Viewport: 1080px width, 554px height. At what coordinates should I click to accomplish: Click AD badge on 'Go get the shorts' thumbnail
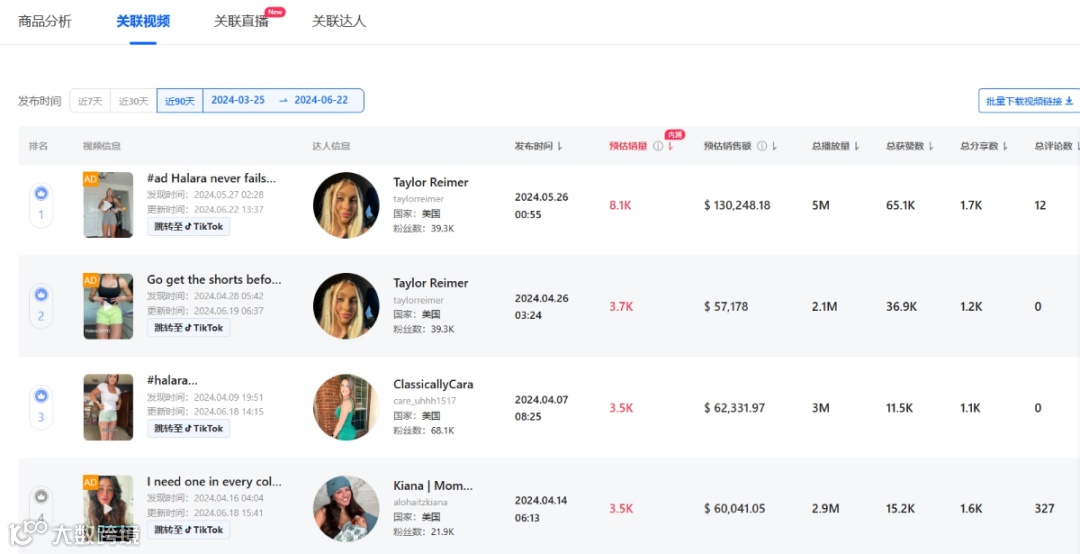click(x=90, y=280)
